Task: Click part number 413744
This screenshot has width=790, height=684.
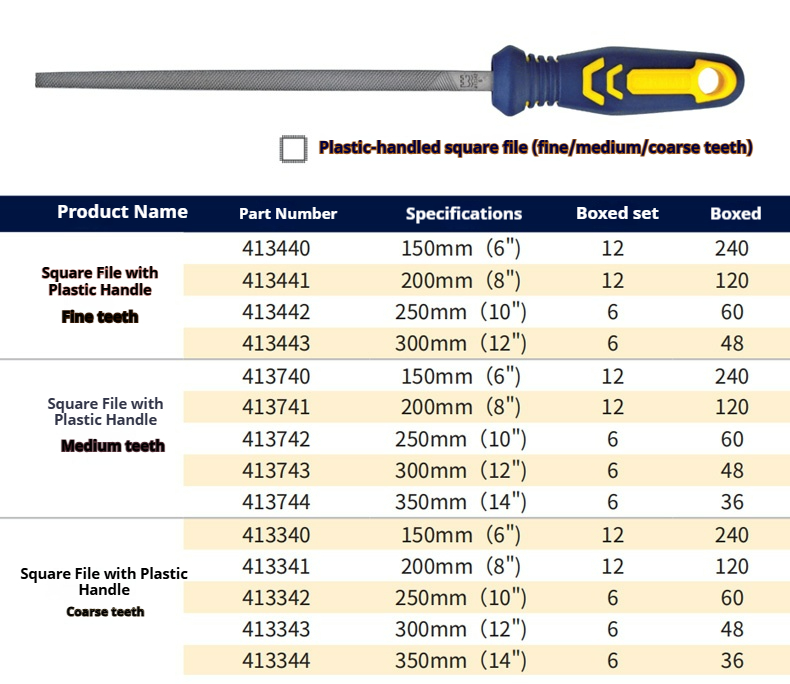Action: click(x=276, y=503)
